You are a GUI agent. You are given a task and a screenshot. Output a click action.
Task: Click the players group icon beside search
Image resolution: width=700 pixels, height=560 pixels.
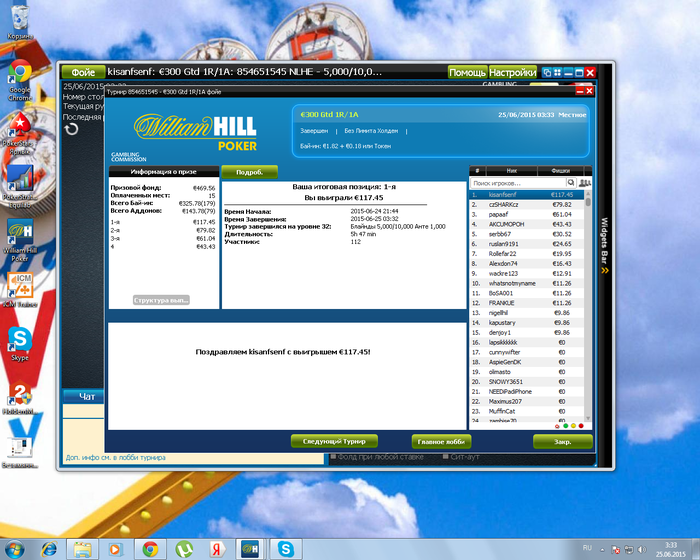584,183
